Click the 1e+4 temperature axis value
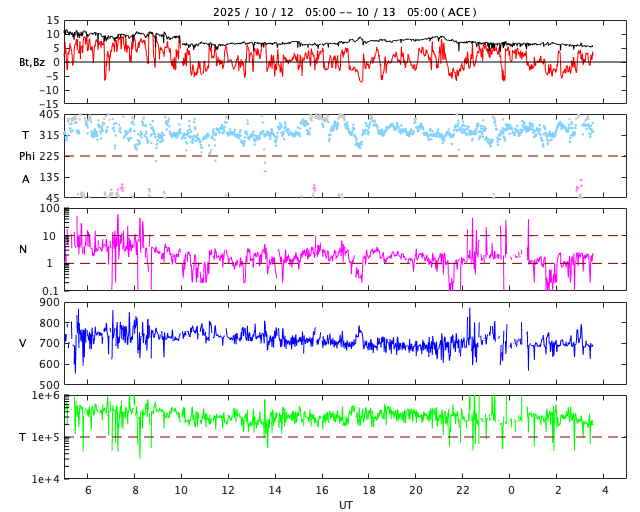 pos(45,479)
